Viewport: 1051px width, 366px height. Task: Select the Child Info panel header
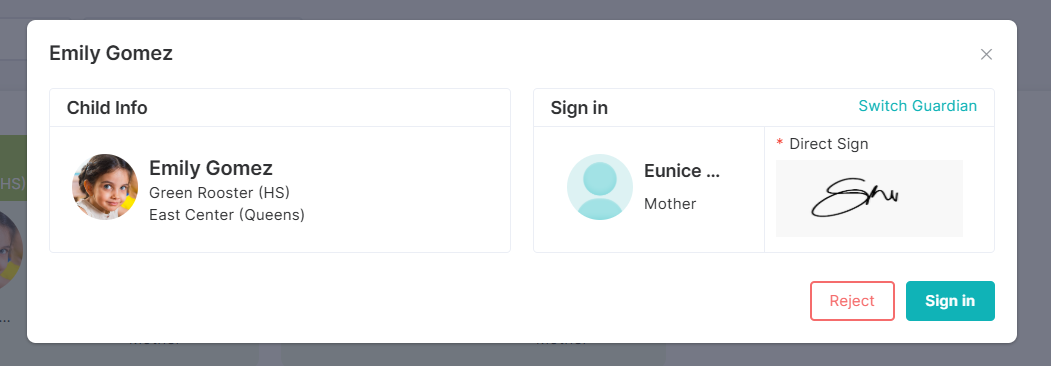(x=280, y=108)
